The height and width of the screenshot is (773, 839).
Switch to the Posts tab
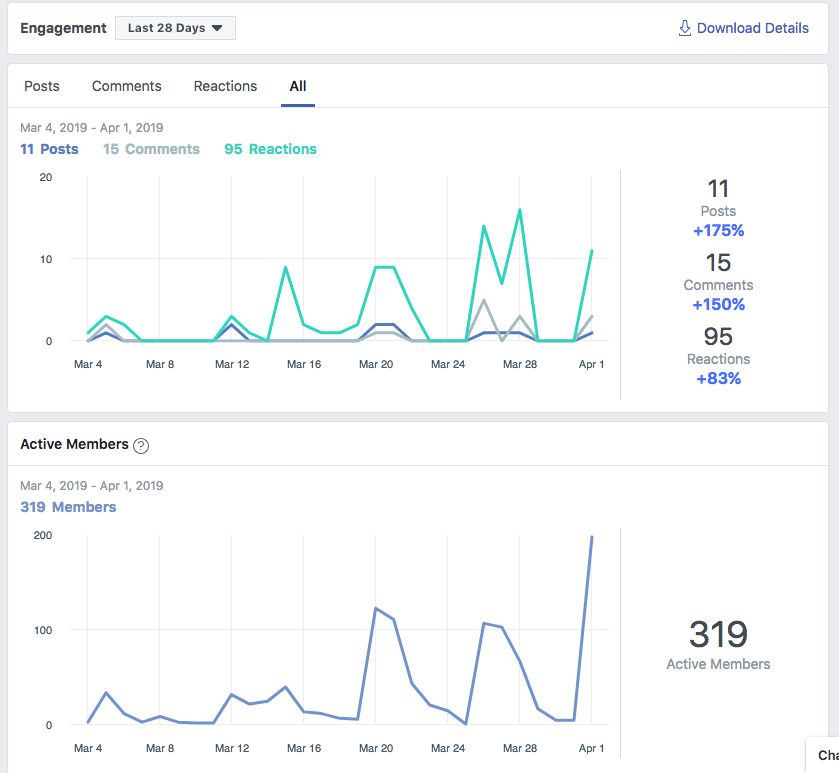(42, 86)
